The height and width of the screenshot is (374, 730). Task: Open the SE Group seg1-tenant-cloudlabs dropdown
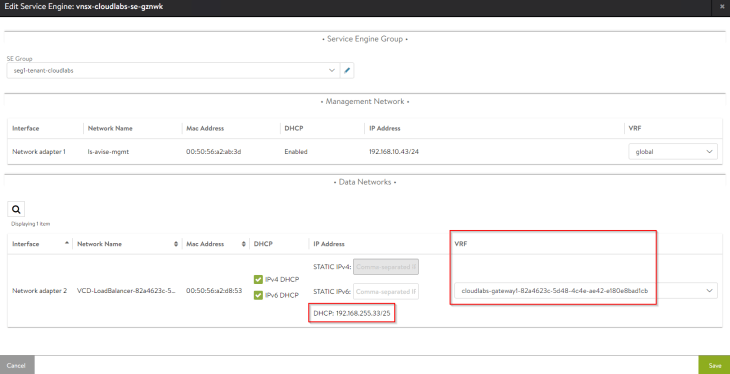[x=173, y=71]
